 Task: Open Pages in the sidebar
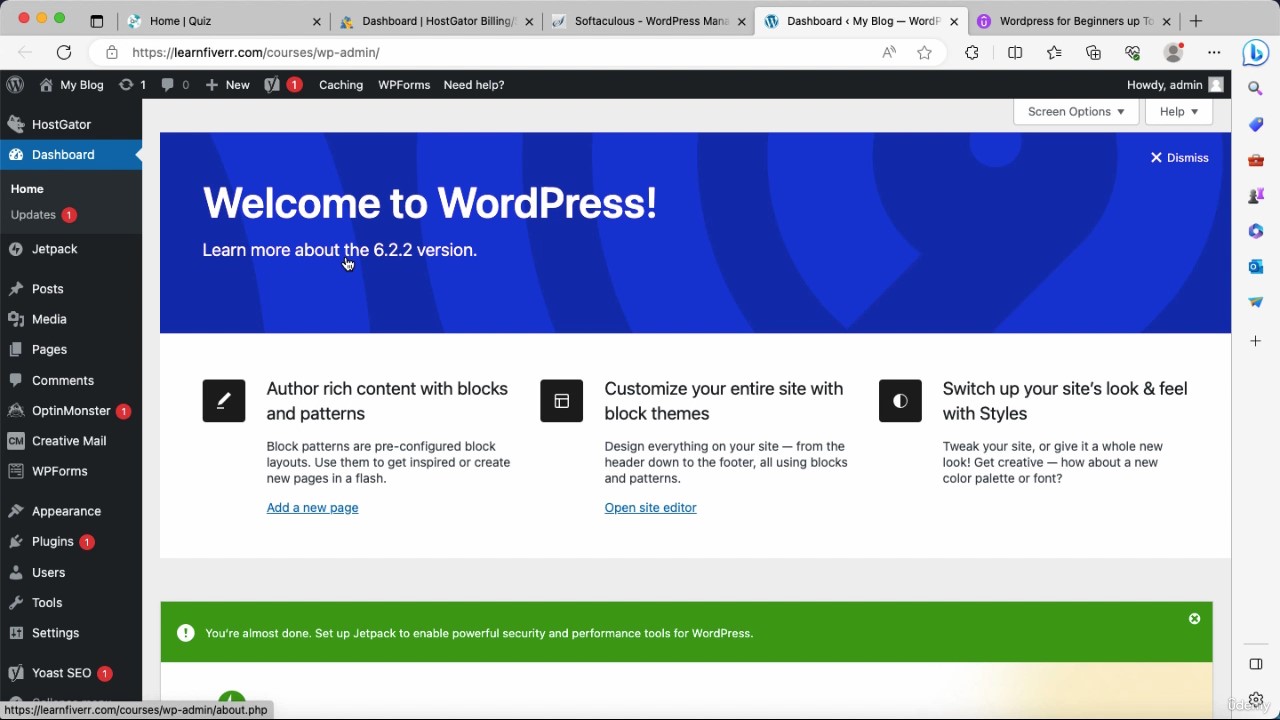[71, 350]
